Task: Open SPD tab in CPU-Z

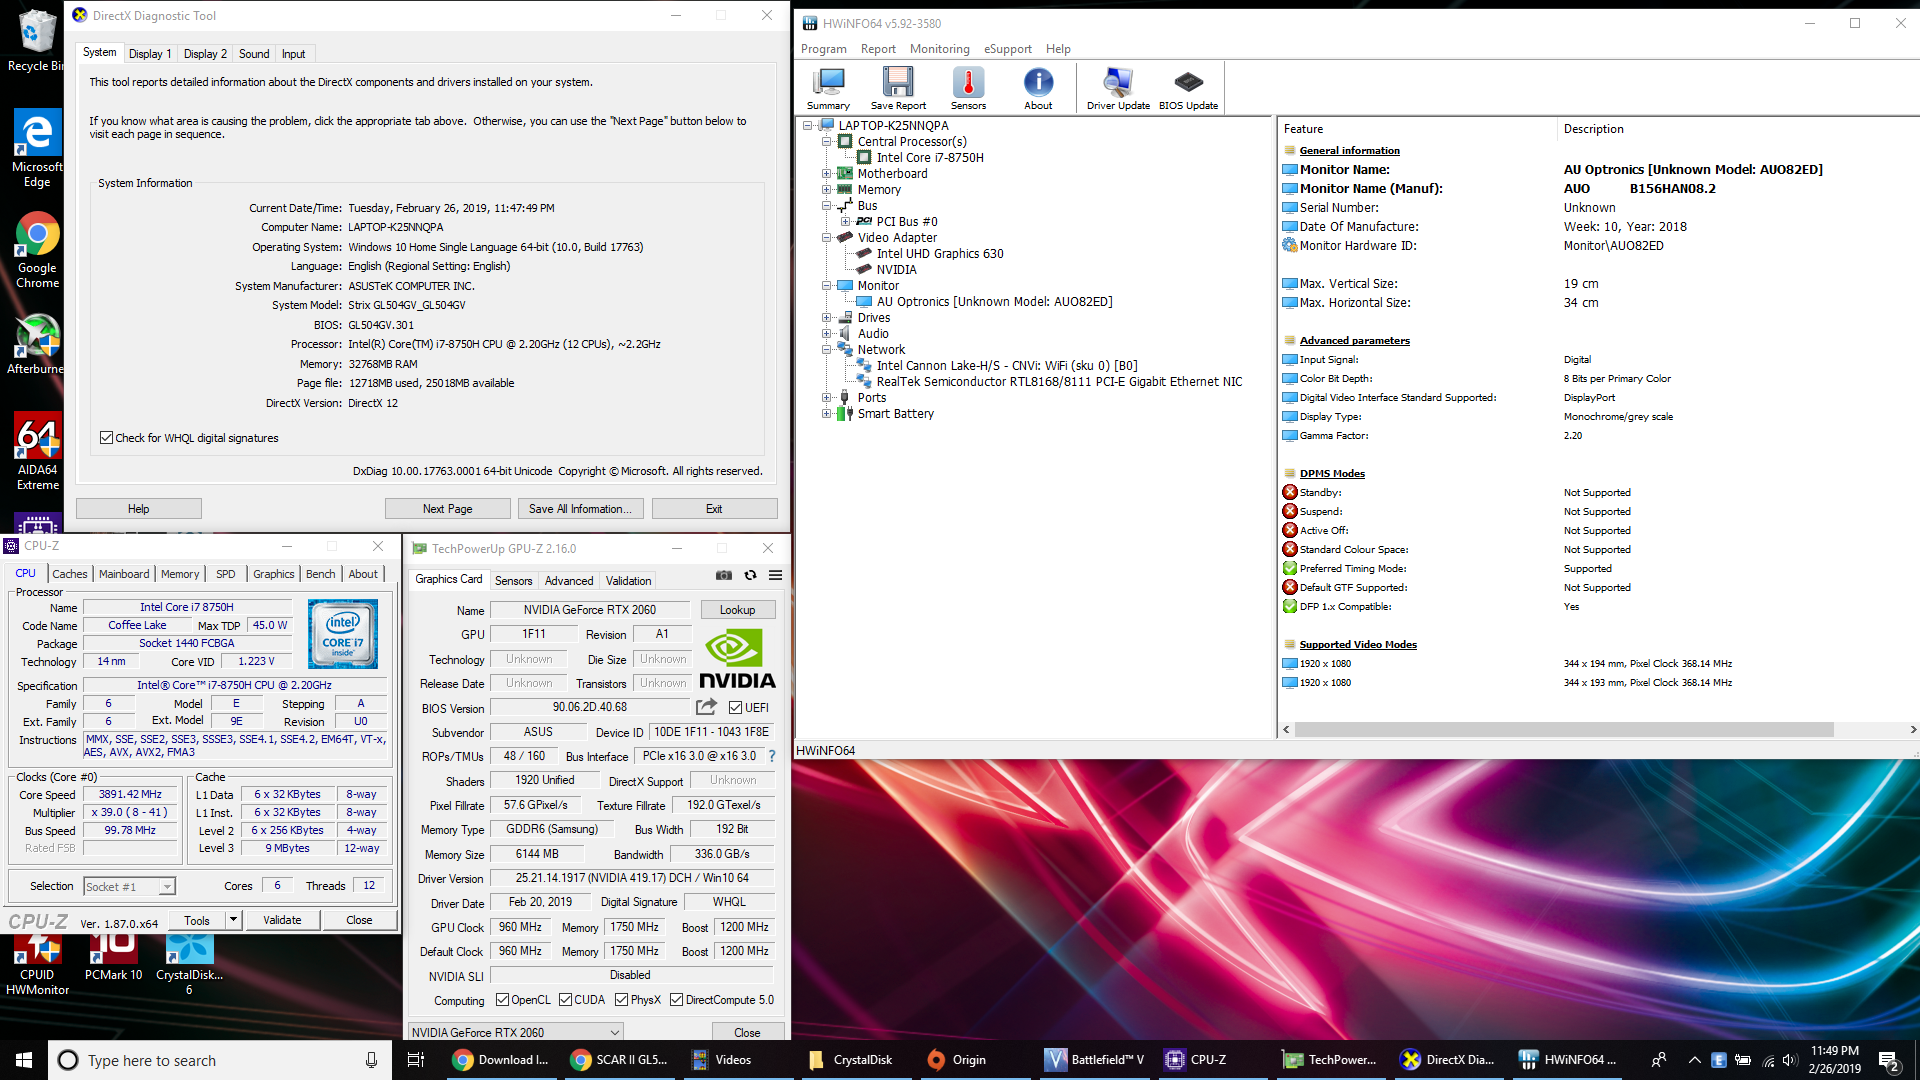Action: (226, 574)
